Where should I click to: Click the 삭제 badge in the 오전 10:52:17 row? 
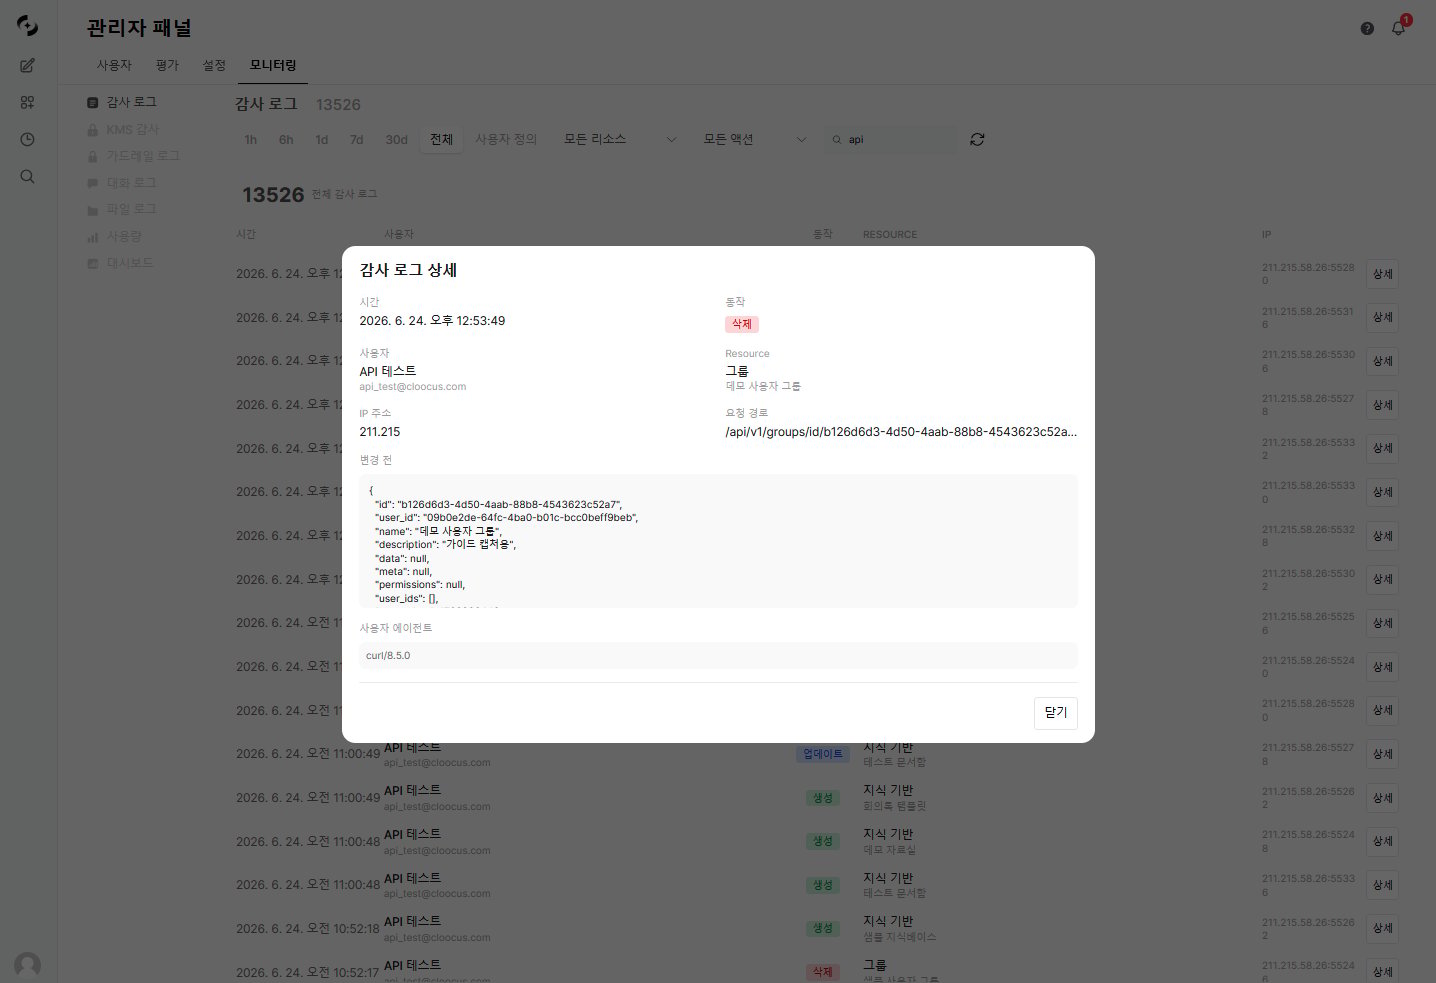point(822,972)
